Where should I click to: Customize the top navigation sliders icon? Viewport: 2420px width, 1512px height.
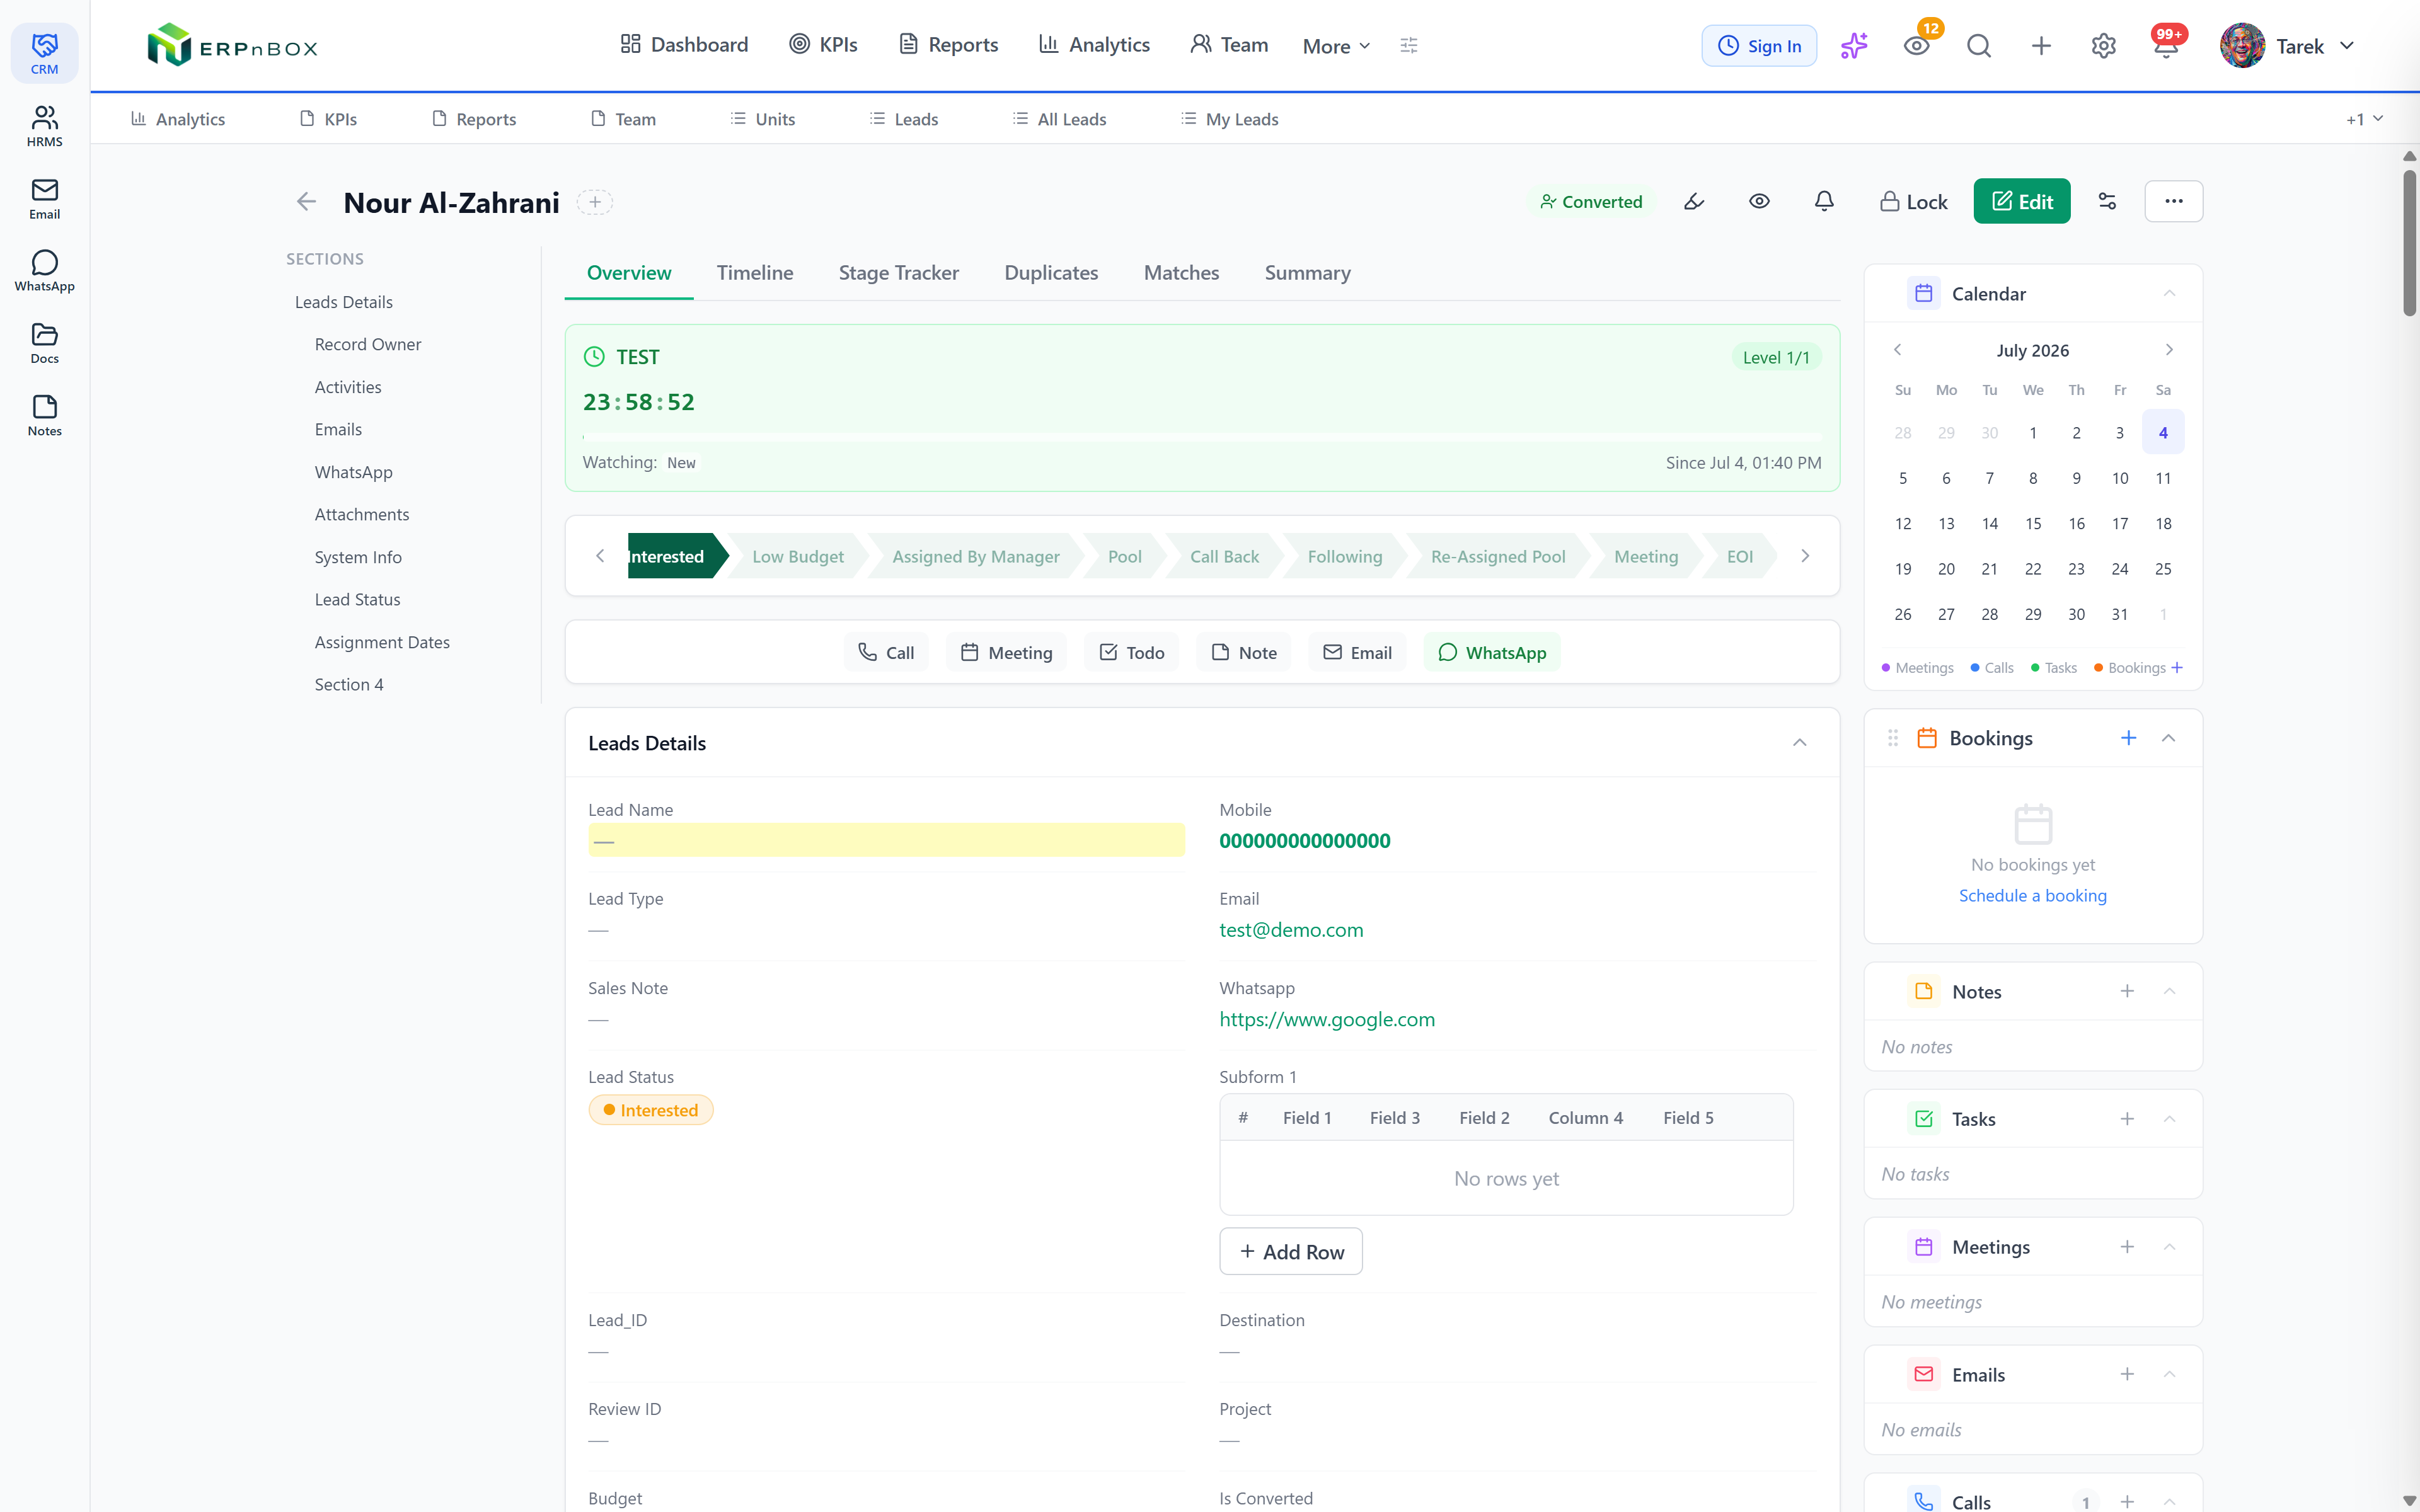1409,45
